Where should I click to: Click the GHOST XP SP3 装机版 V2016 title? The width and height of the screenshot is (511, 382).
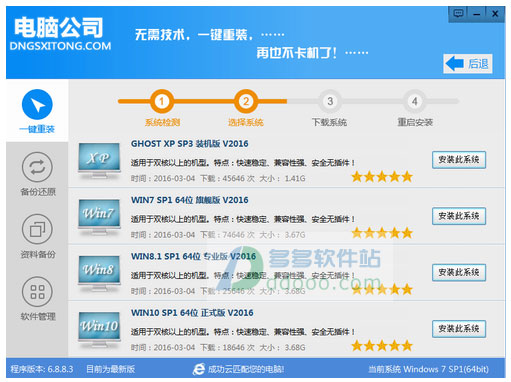pos(189,144)
